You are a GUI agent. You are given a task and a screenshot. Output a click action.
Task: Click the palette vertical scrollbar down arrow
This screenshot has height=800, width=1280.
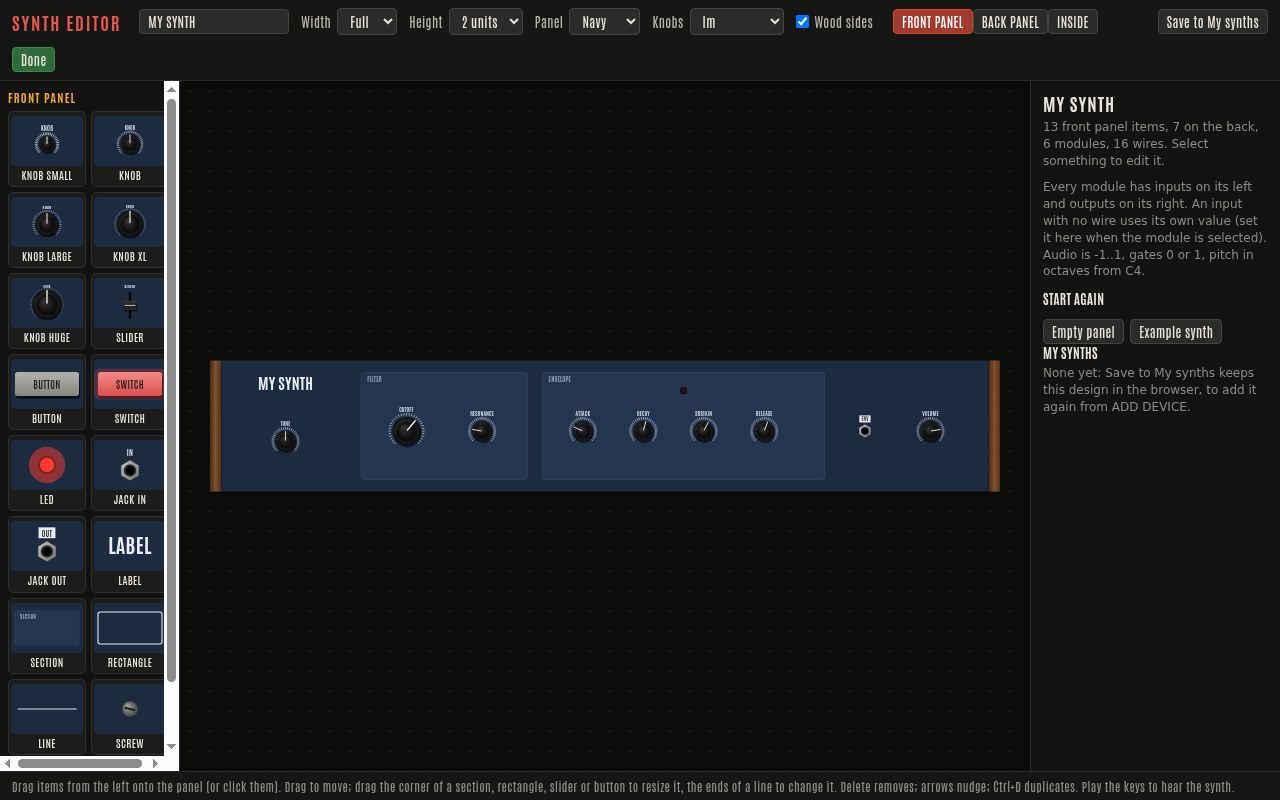[x=171, y=746]
